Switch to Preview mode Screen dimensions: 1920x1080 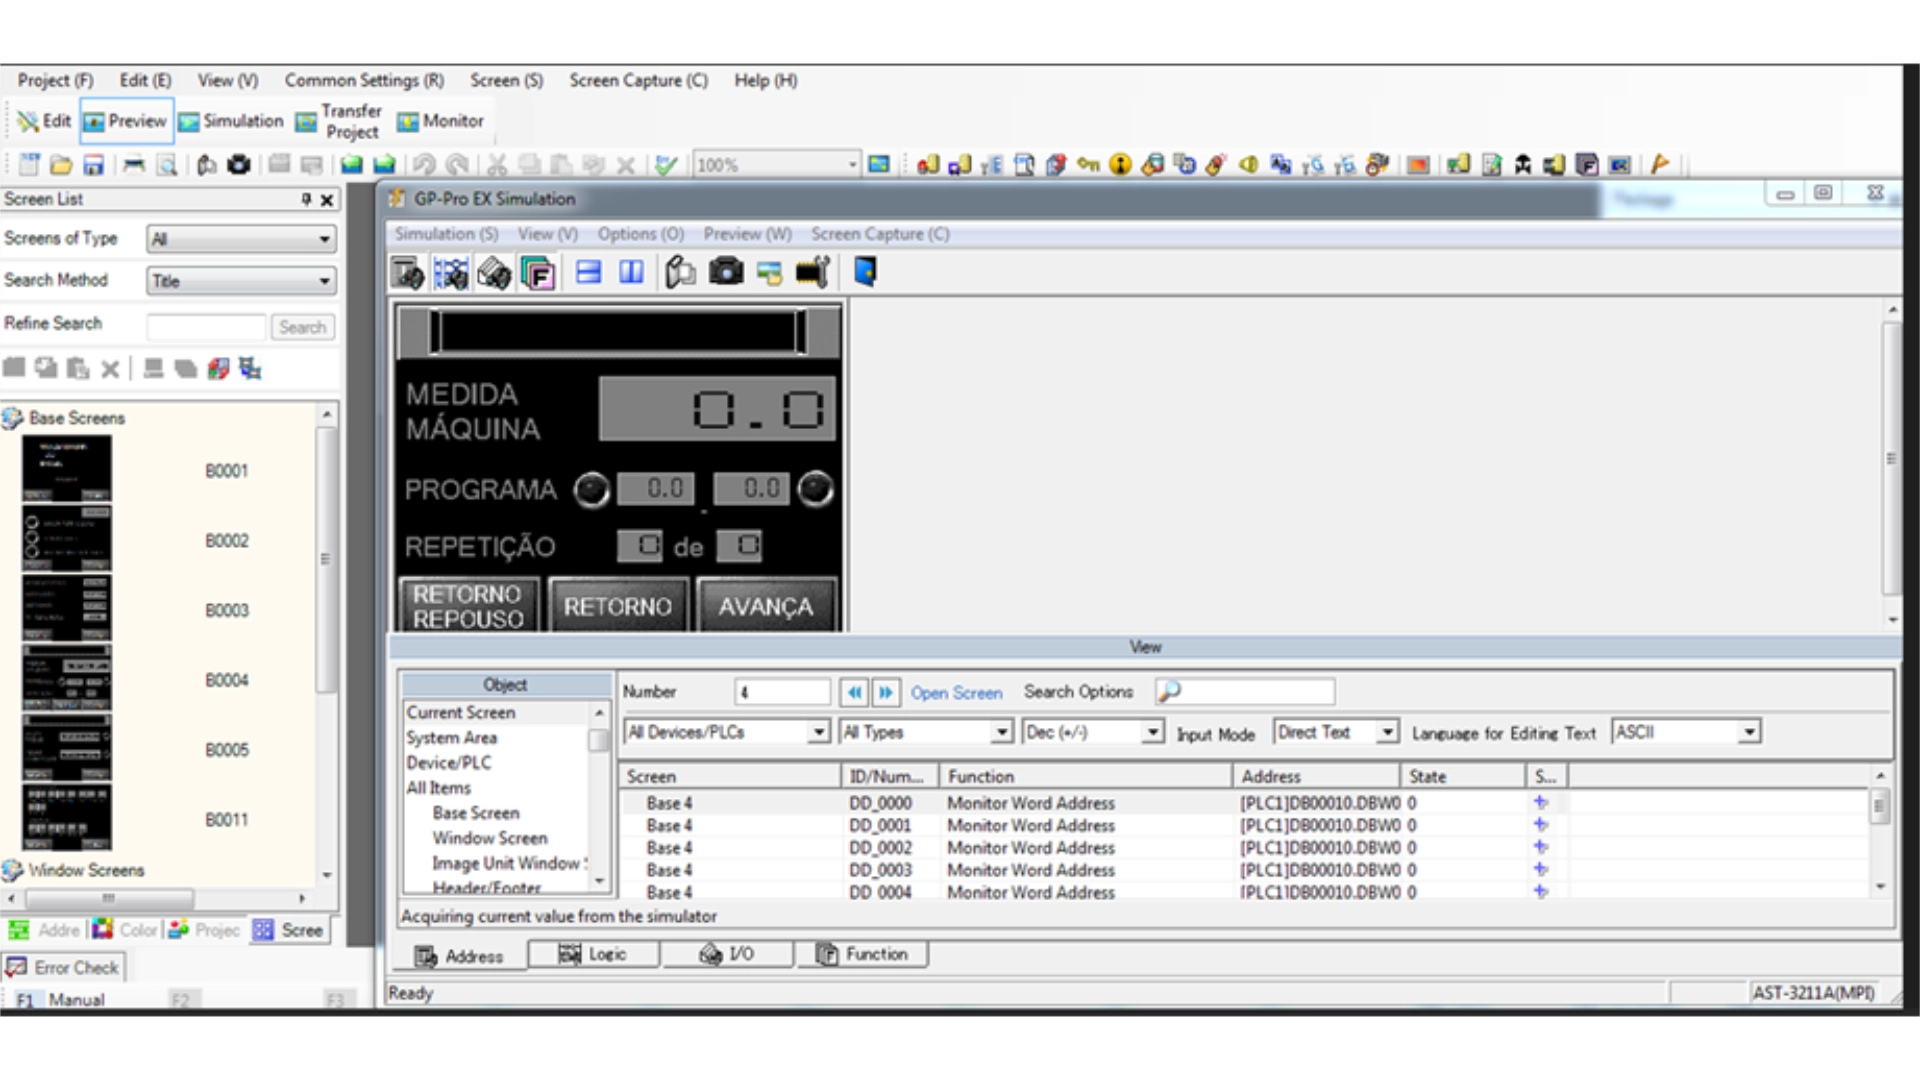(126, 121)
